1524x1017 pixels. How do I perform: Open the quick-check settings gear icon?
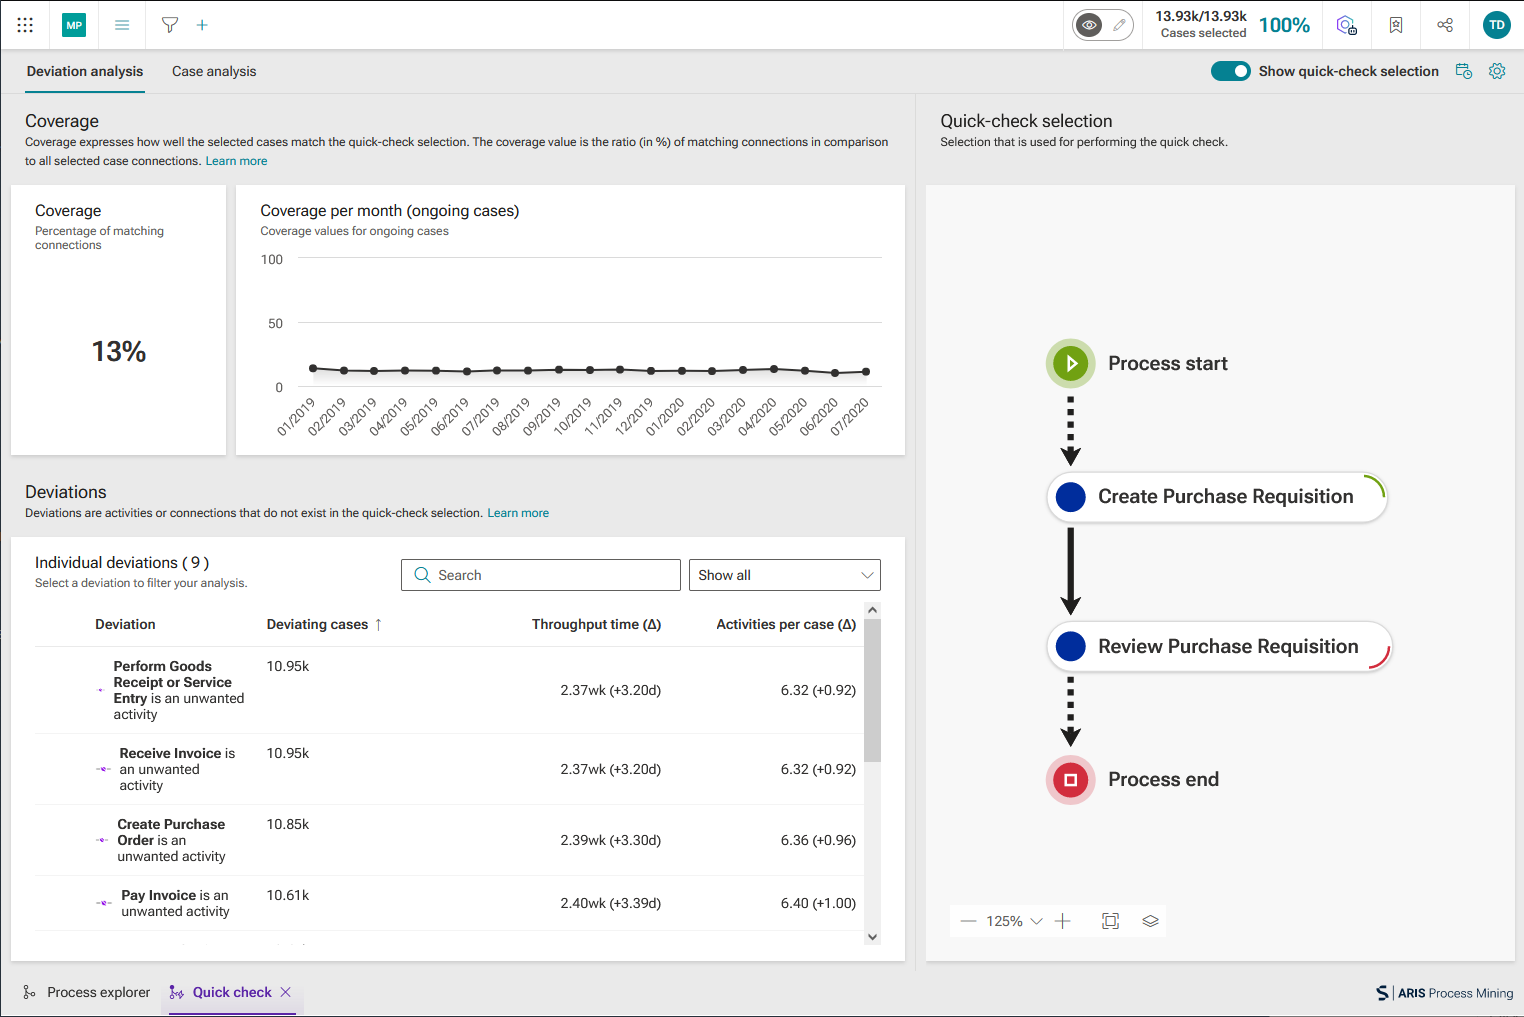pos(1497,71)
